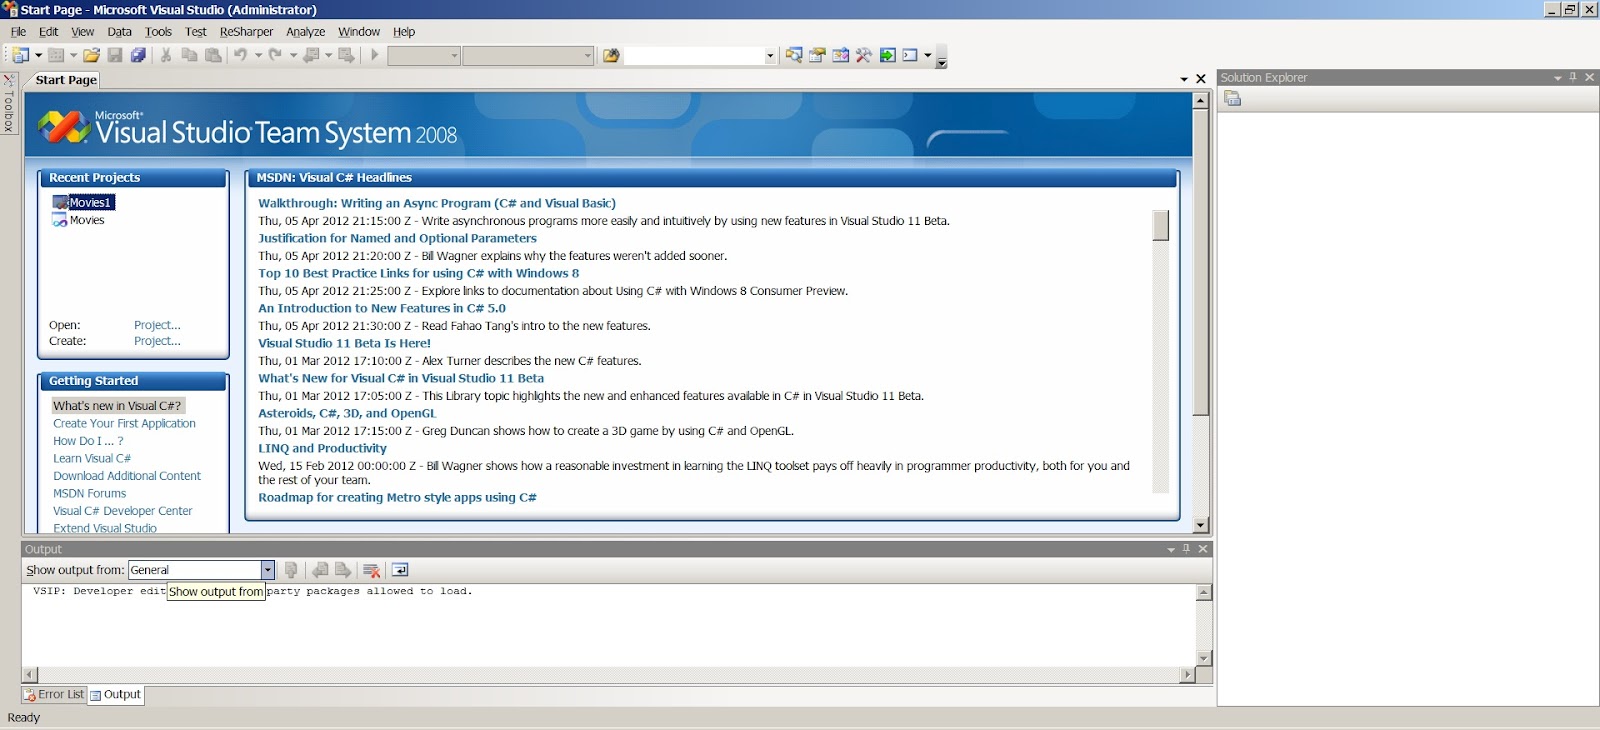Open the Analyze menu
Viewport: 1600px width, 730px height.
[305, 32]
